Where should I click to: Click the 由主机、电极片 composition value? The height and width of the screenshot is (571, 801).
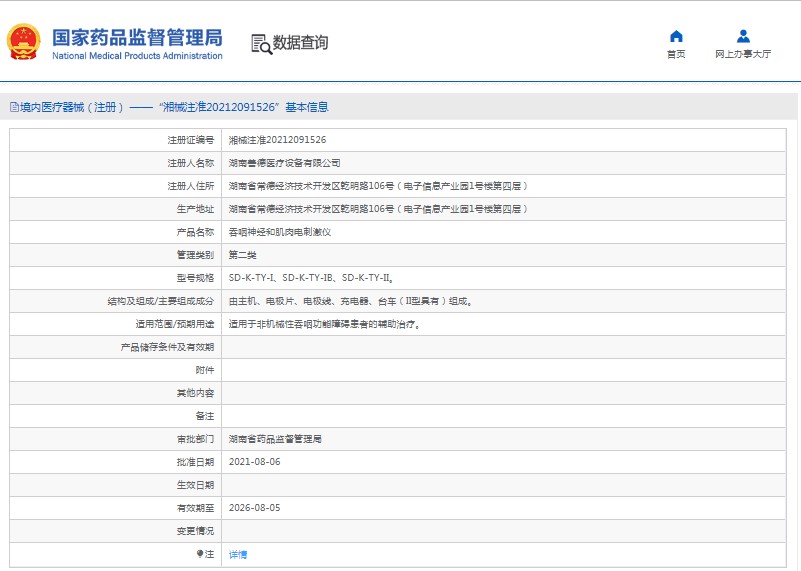(x=350, y=301)
